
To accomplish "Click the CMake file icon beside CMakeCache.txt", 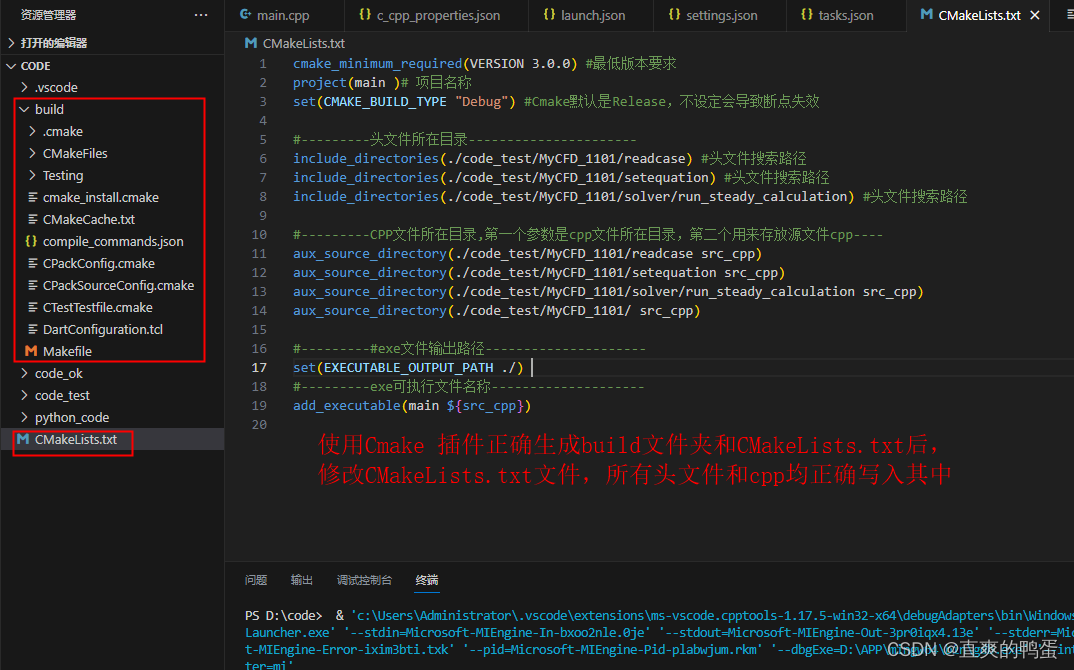I will coord(34,219).
